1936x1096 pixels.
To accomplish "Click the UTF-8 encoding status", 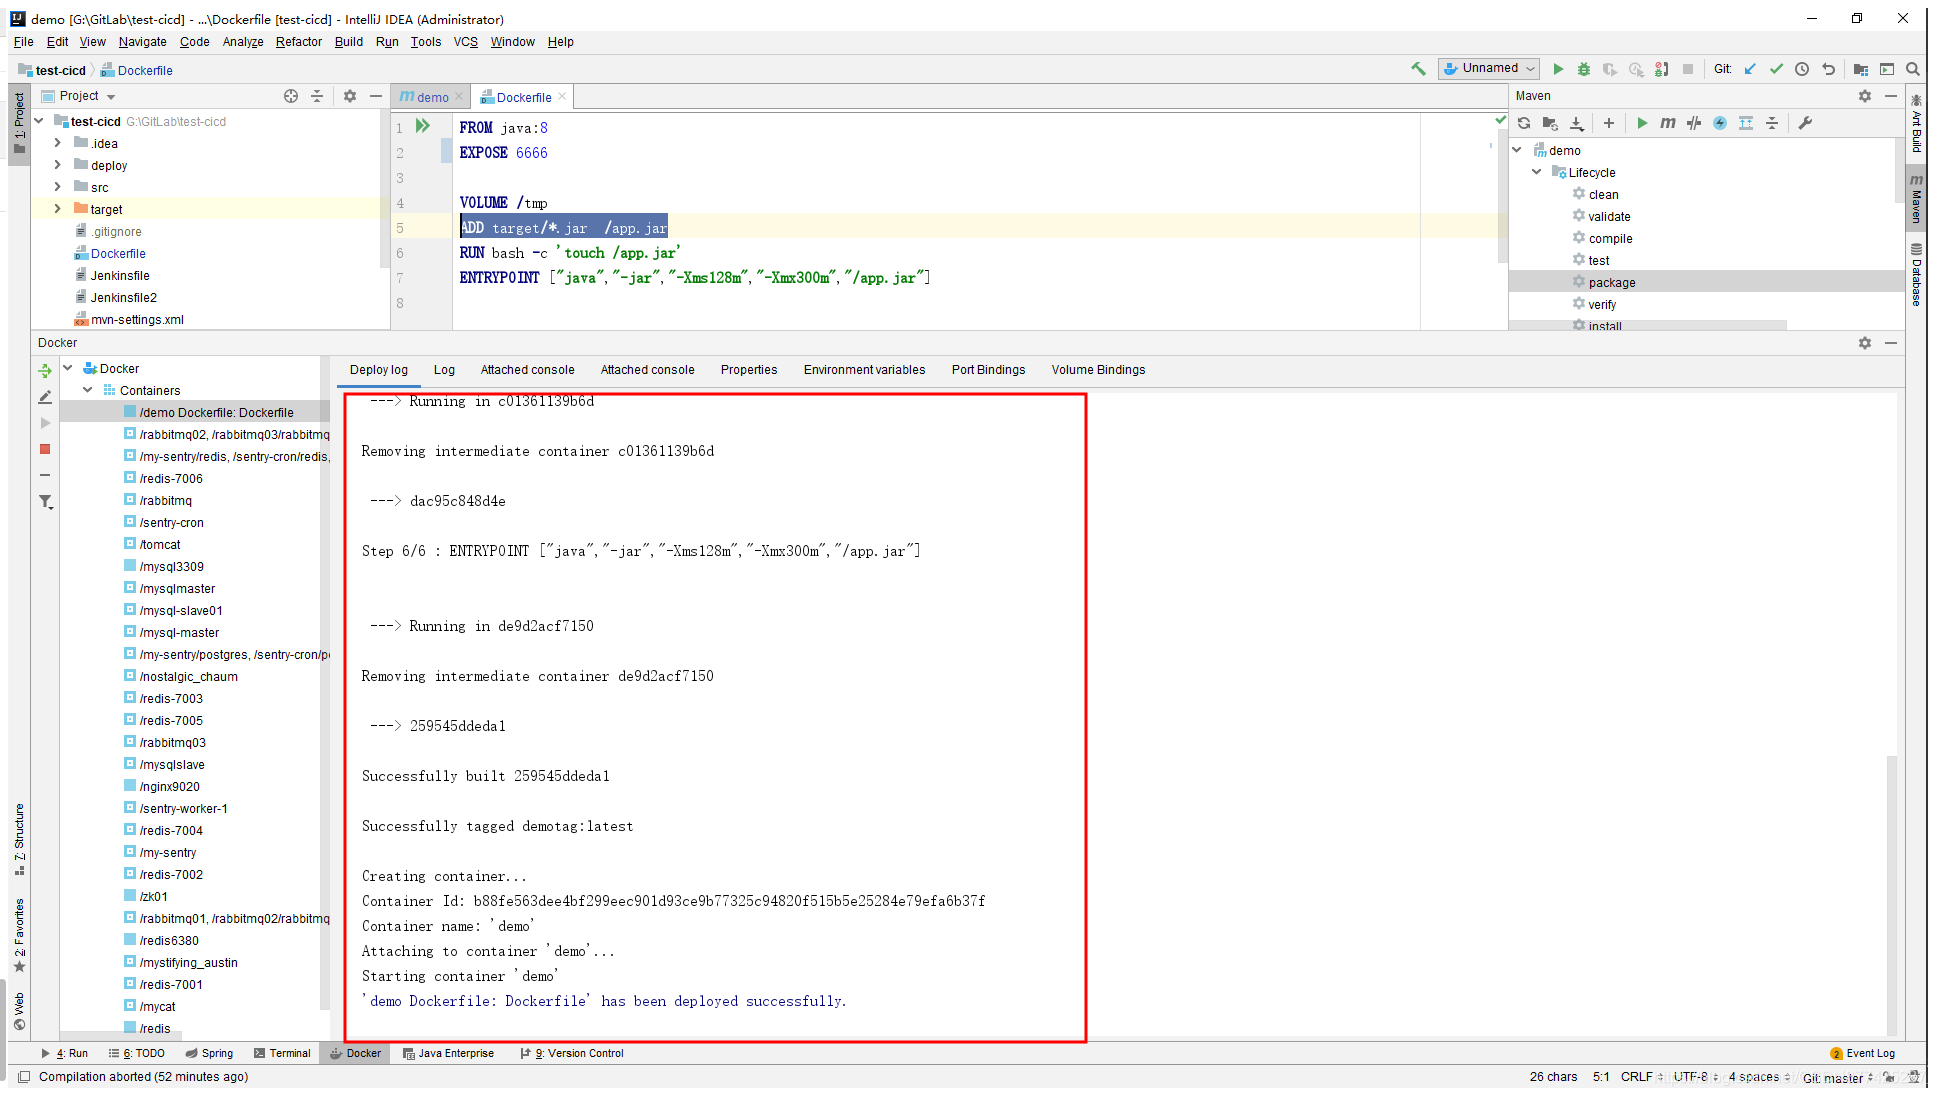I will pyautogui.click(x=1695, y=1077).
